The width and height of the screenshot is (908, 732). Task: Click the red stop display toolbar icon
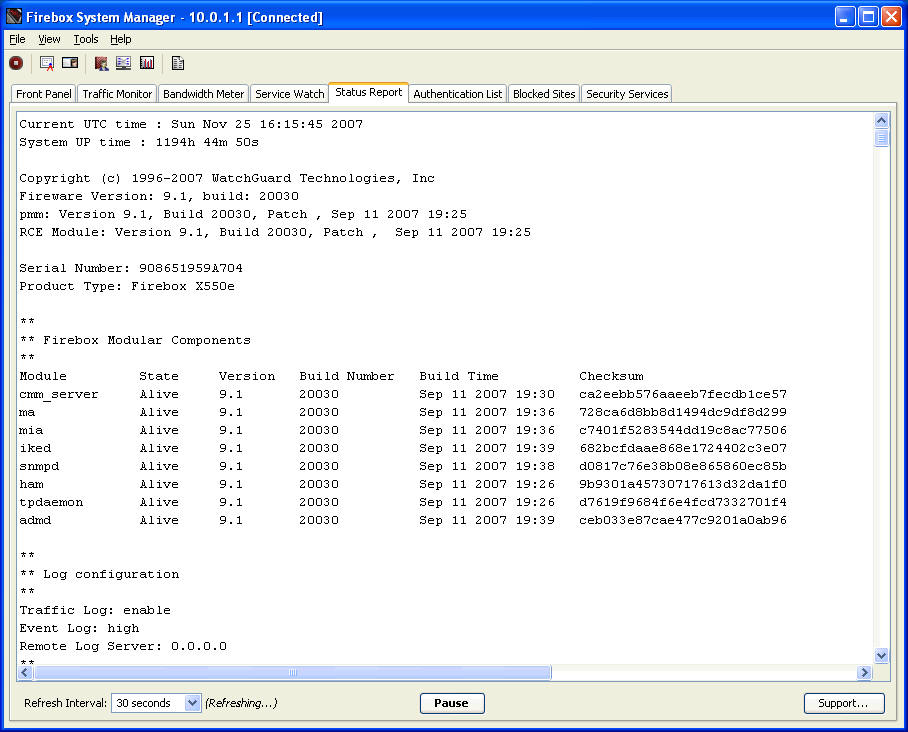16,63
